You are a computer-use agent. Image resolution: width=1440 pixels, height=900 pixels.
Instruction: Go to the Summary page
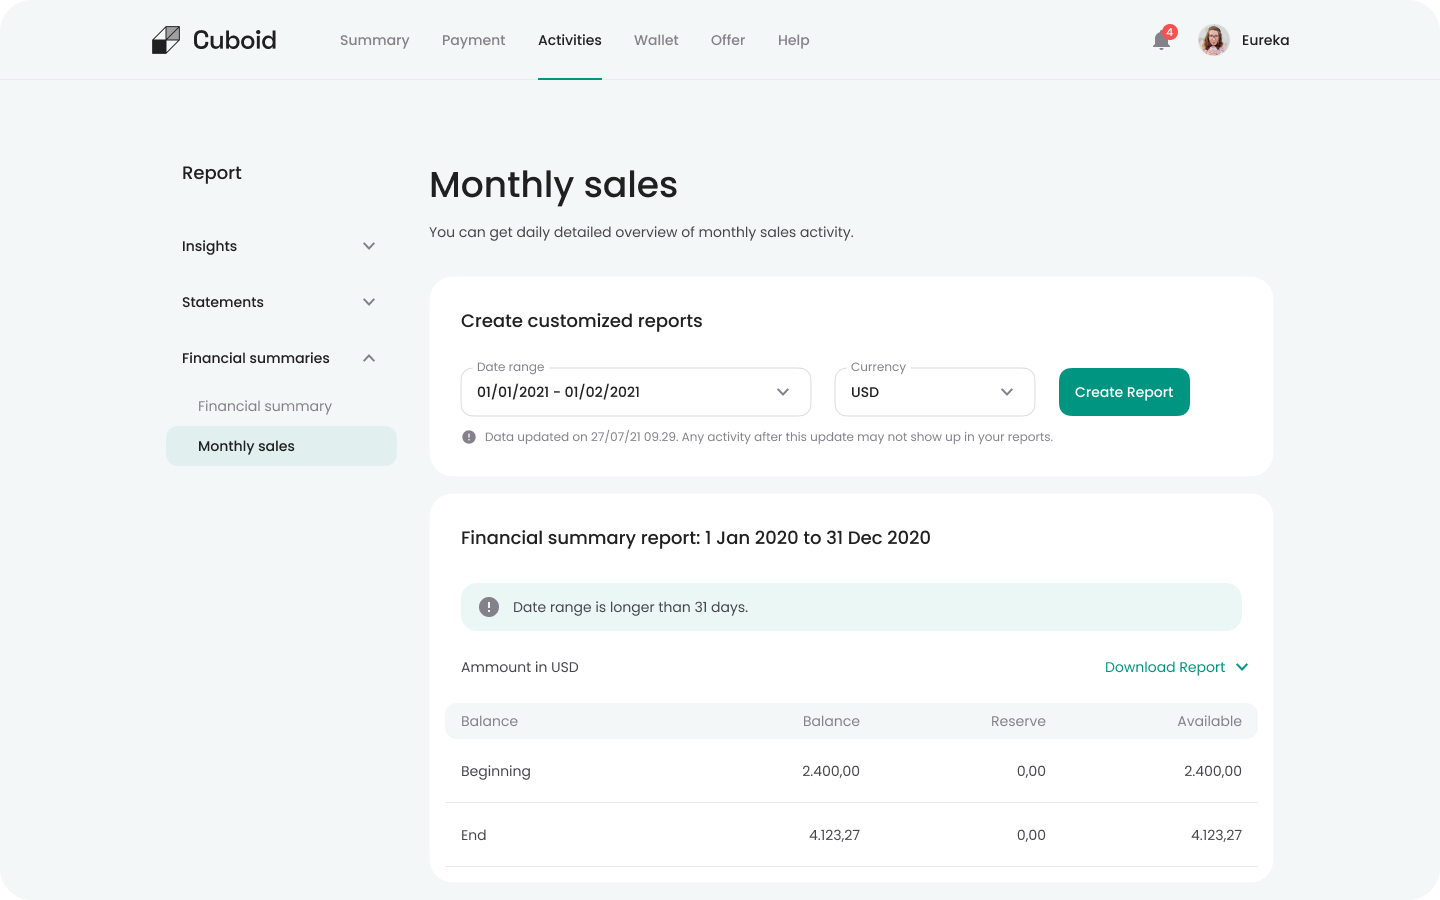pos(374,40)
